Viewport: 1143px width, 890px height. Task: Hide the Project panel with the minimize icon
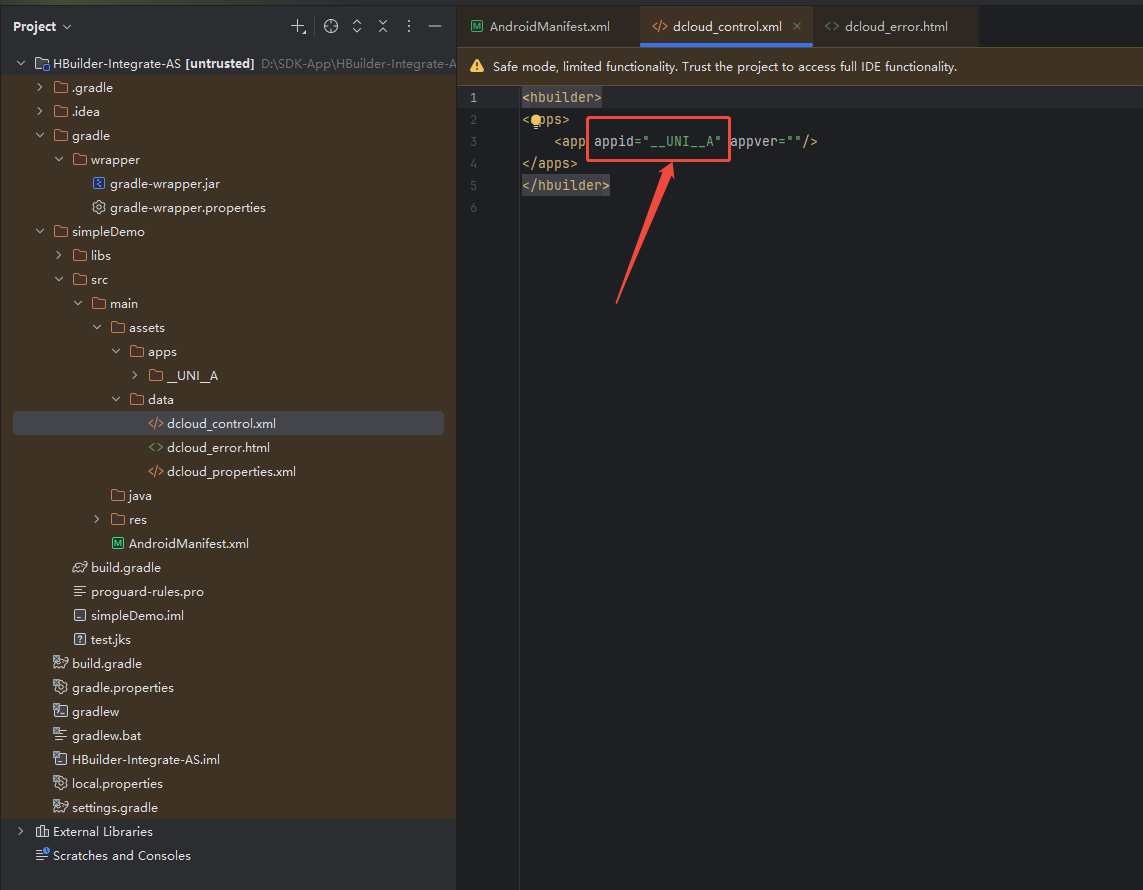point(435,27)
